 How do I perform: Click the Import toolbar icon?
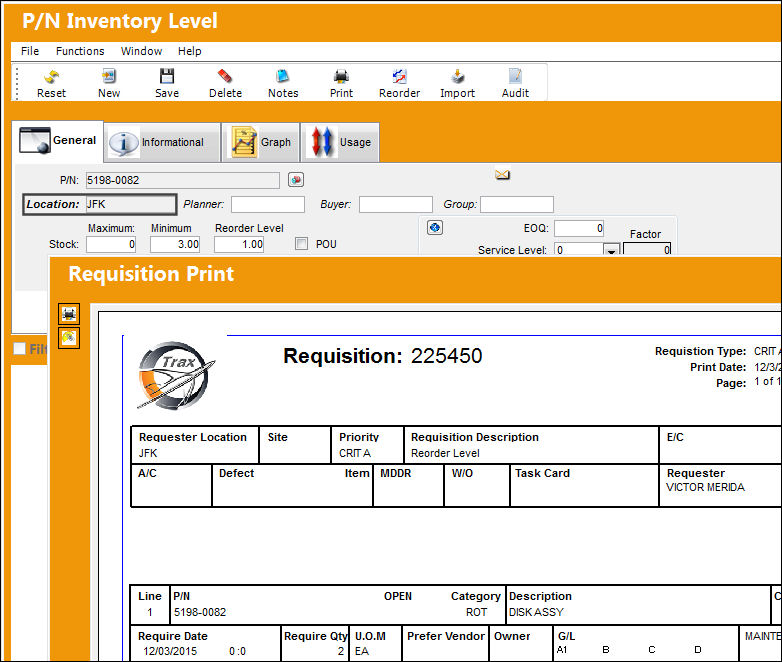(457, 83)
